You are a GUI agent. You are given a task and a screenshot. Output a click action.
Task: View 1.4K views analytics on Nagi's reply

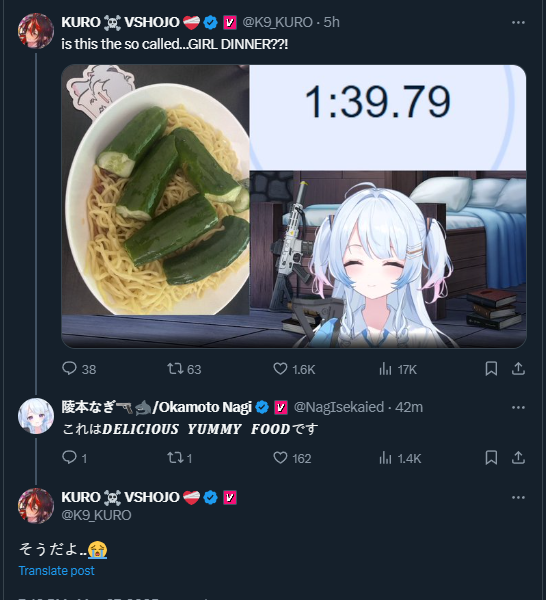coord(385,458)
